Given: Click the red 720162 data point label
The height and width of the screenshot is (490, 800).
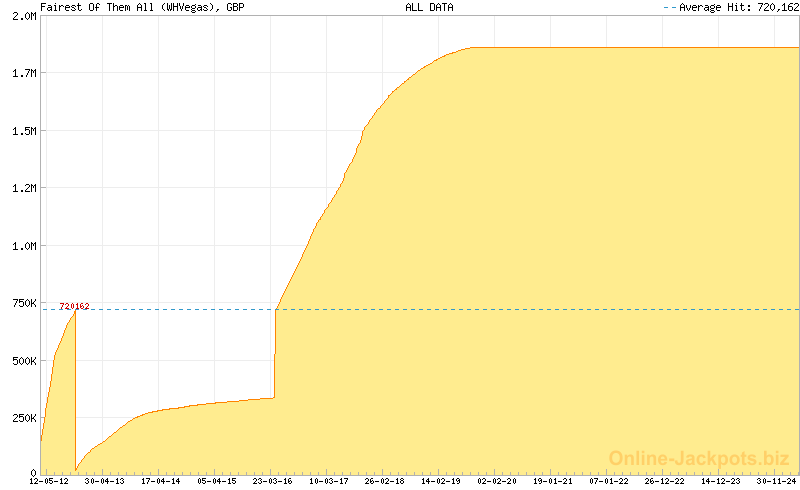Looking at the screenshot, I should click(74, 306).
